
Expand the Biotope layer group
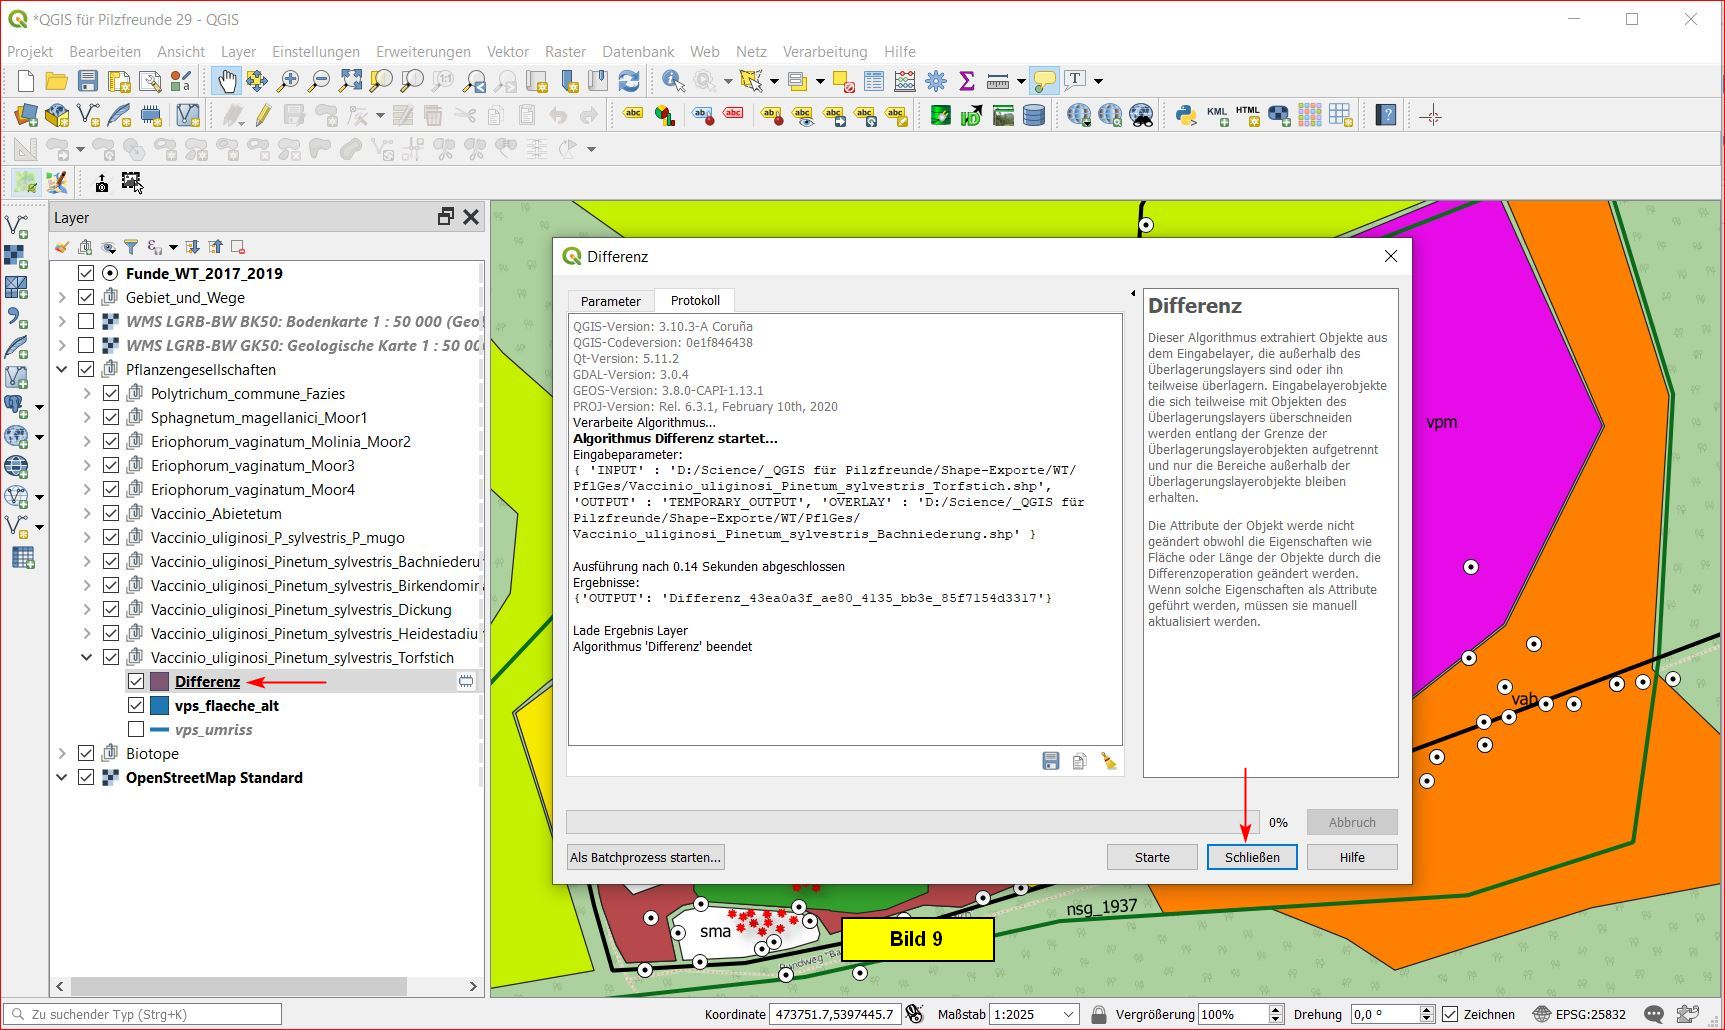coord(62,753)
